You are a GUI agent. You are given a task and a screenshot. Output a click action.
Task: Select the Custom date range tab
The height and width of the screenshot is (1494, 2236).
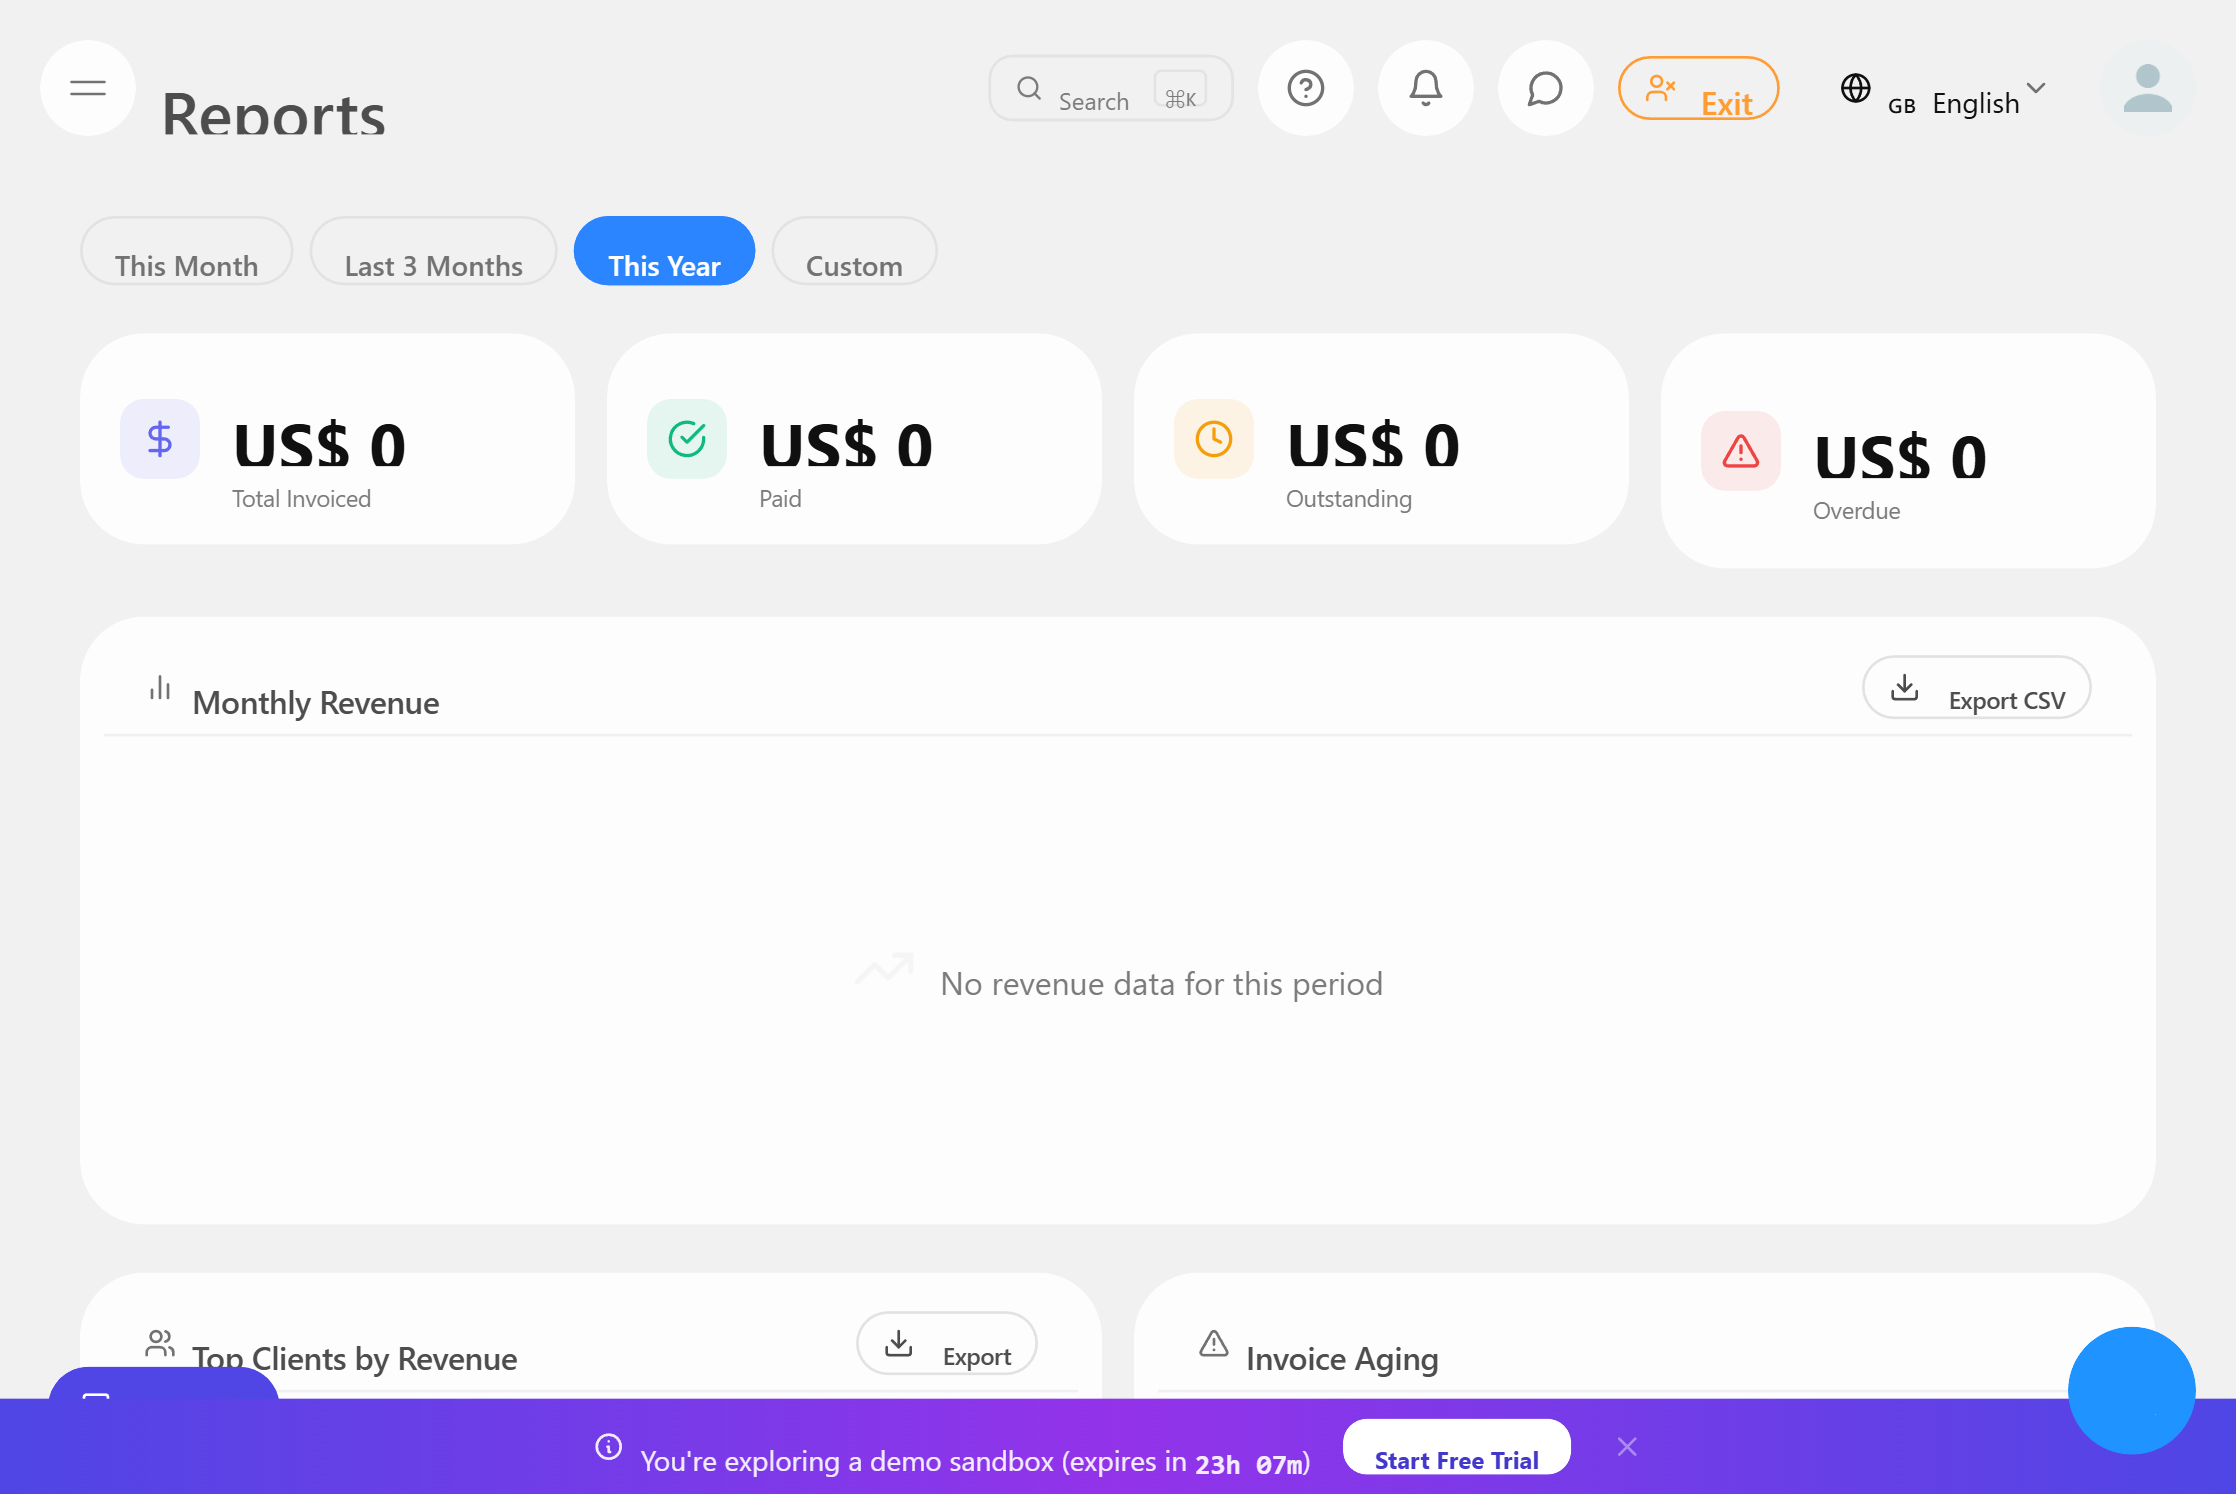[853, 265]
